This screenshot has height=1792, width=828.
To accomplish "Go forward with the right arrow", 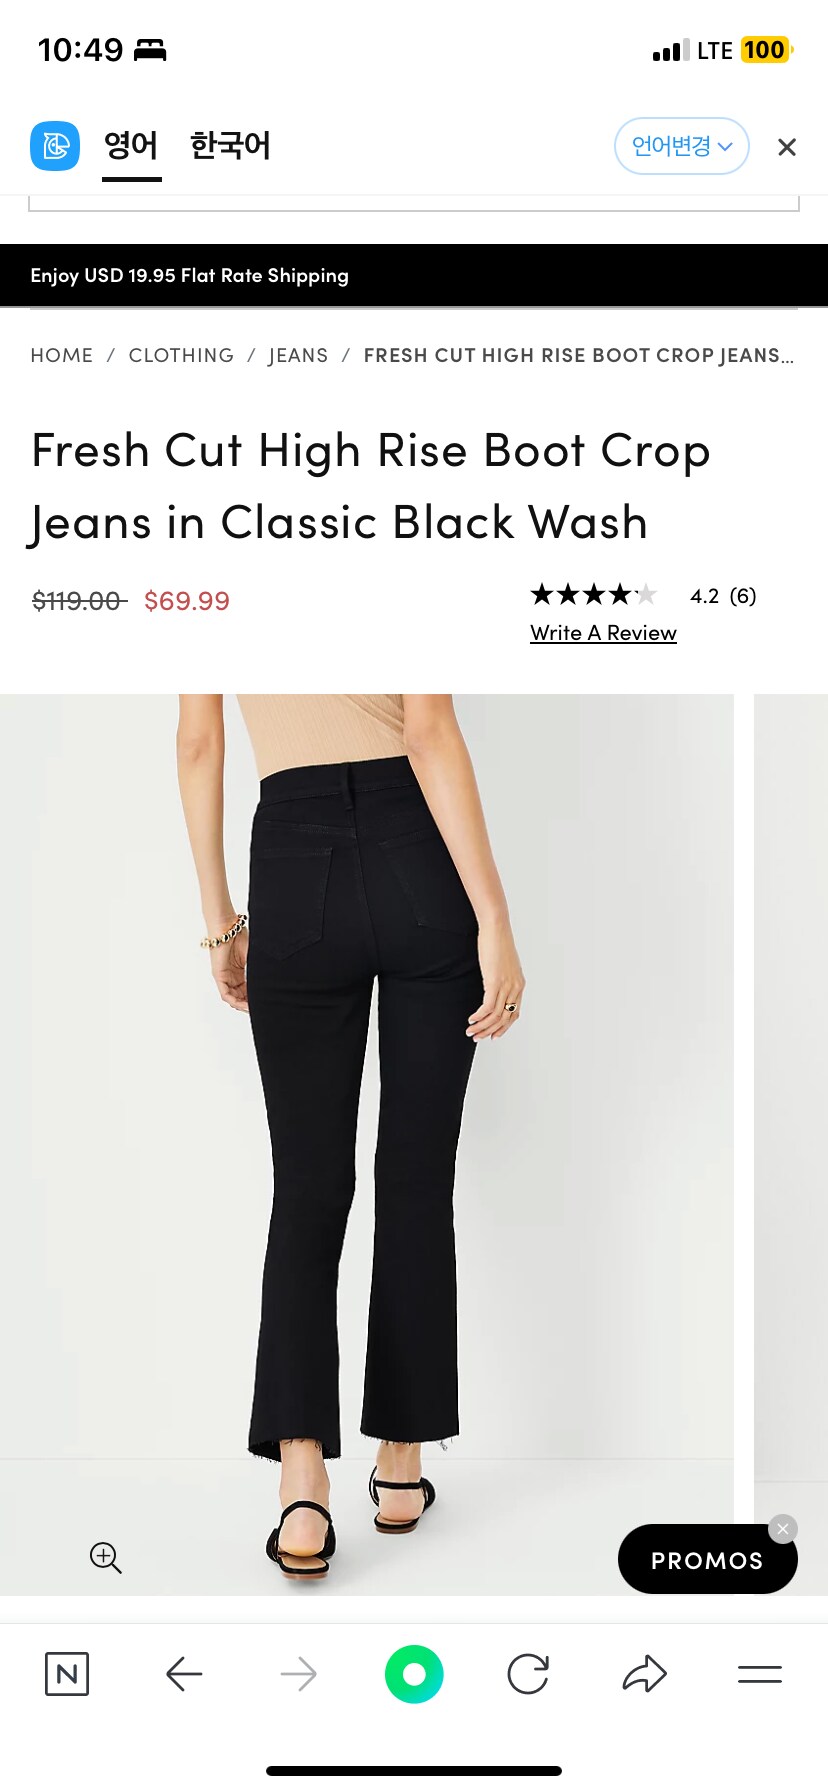I will click(298, 1673).
